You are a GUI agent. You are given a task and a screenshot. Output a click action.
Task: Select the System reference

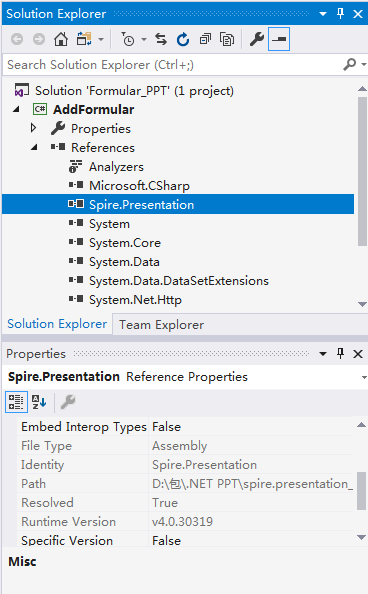coord(109,224)
